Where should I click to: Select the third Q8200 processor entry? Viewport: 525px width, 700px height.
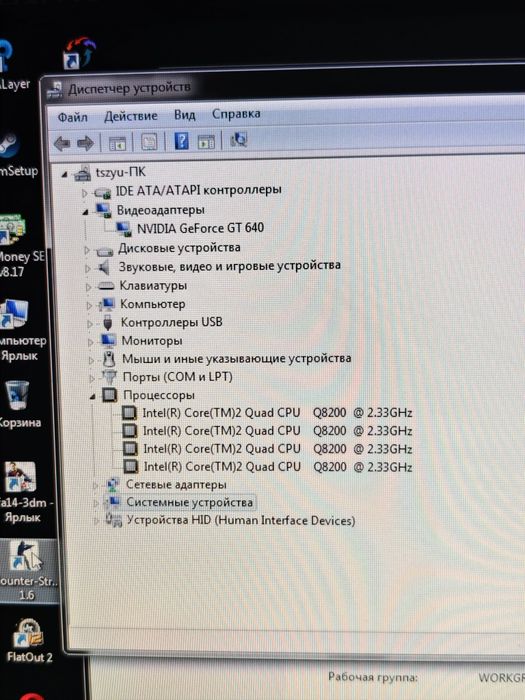point(277,449)
